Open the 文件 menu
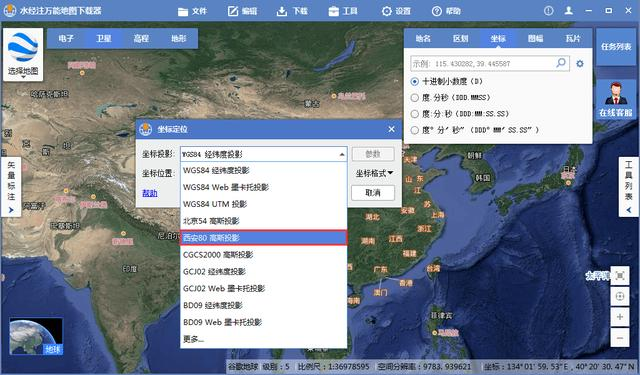The height and width of the screenshot is (375, 640). pyautogui.click(x=192, y=11)
